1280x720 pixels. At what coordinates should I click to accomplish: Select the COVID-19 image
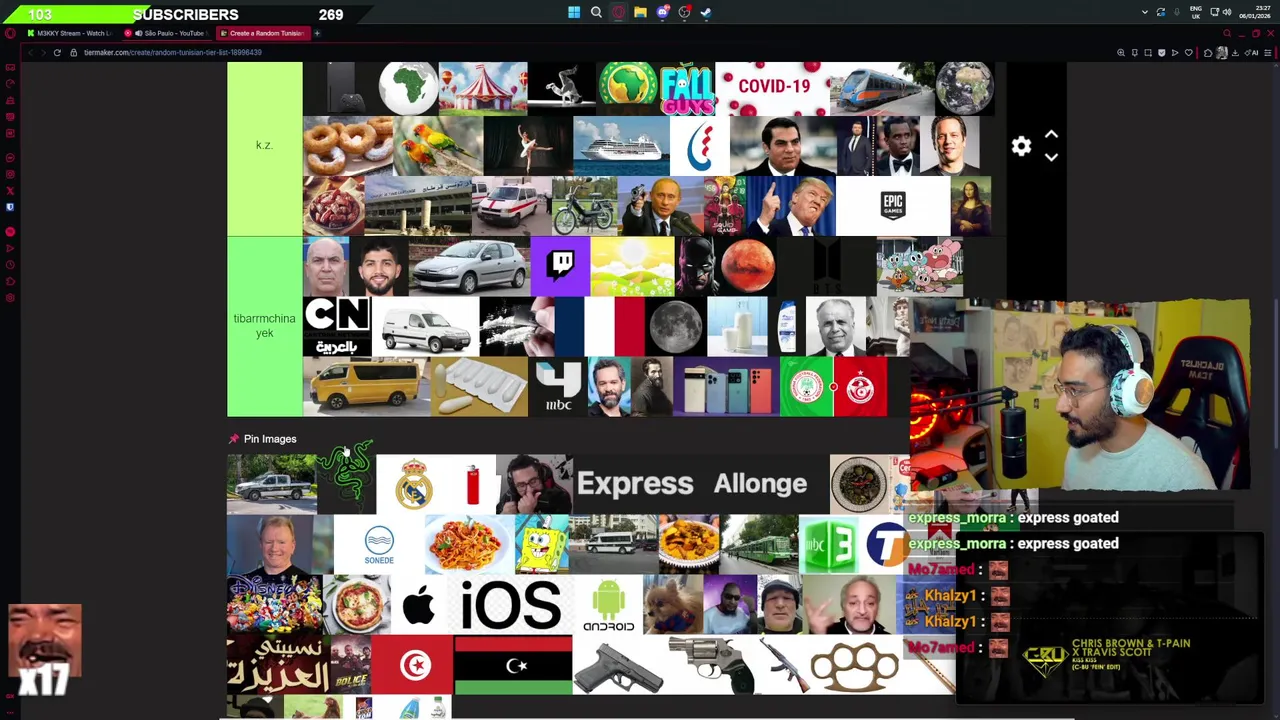773,88
